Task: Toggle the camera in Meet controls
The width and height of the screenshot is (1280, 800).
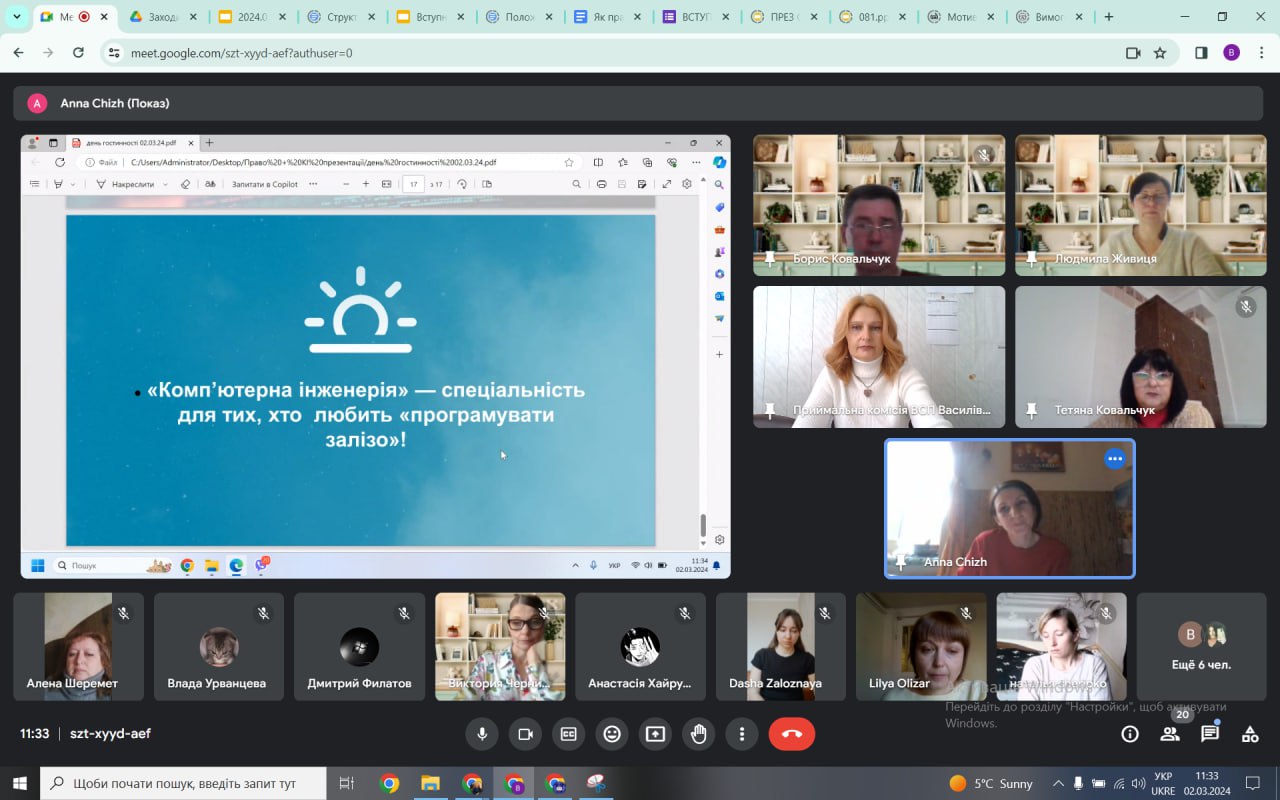Action: 525,734
